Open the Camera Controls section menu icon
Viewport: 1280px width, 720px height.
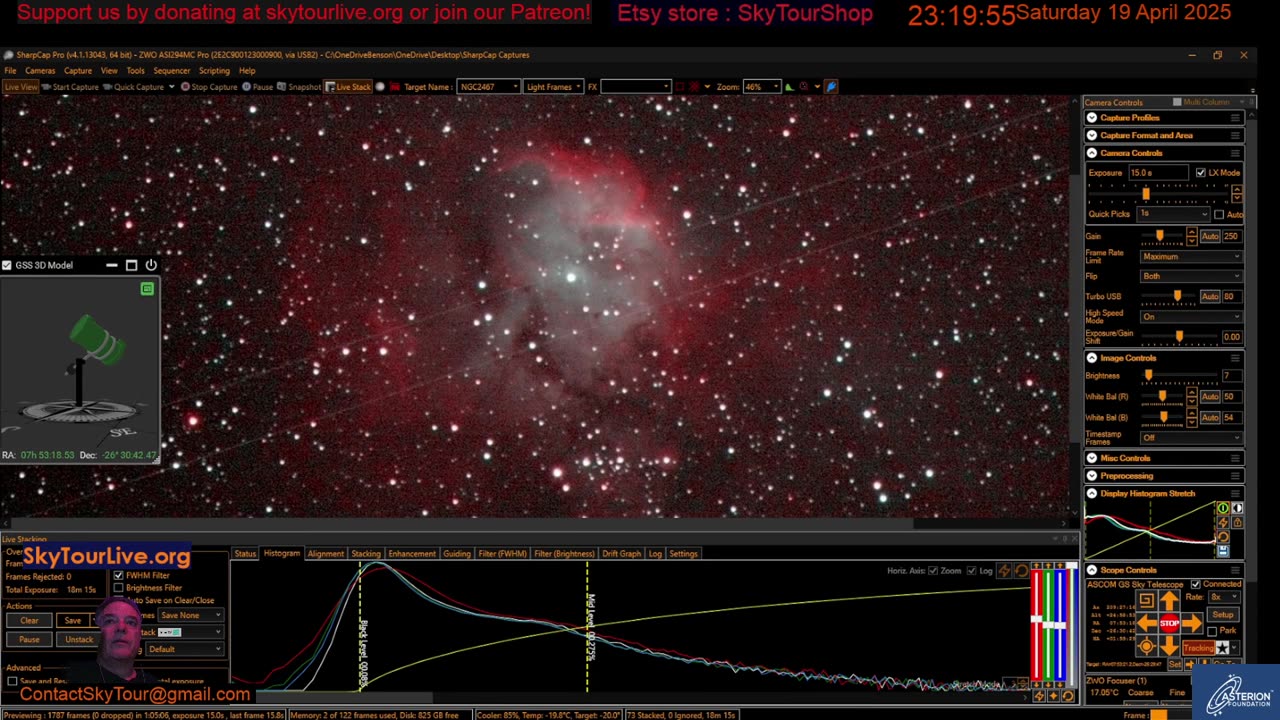tap(1235, 153)
